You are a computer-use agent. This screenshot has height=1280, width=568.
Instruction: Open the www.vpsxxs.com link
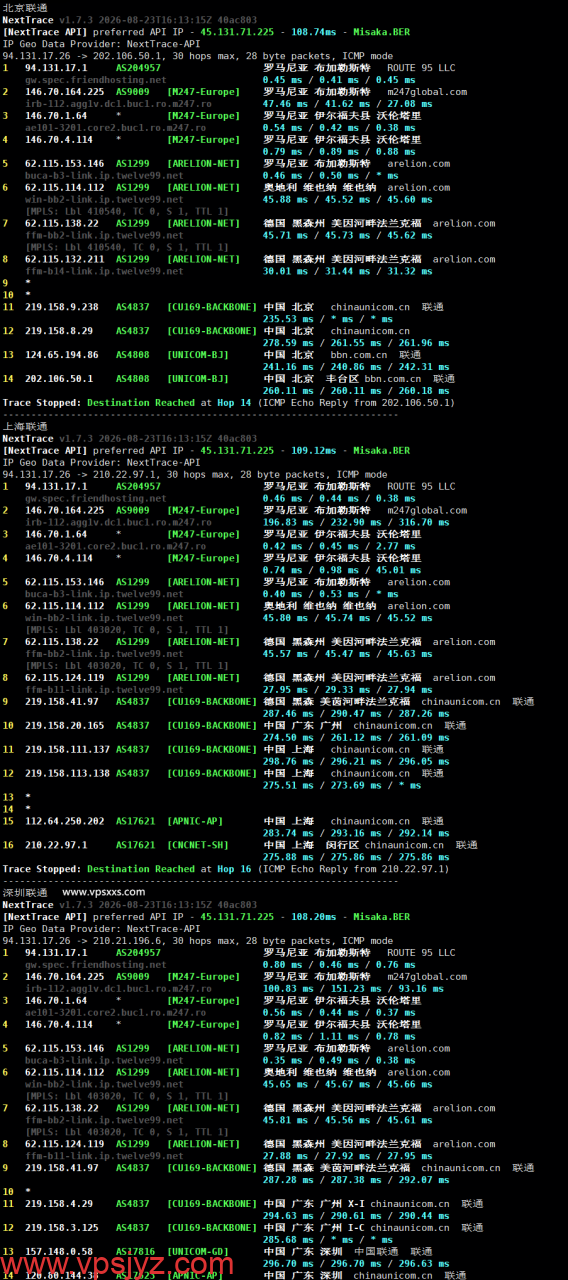103,892
